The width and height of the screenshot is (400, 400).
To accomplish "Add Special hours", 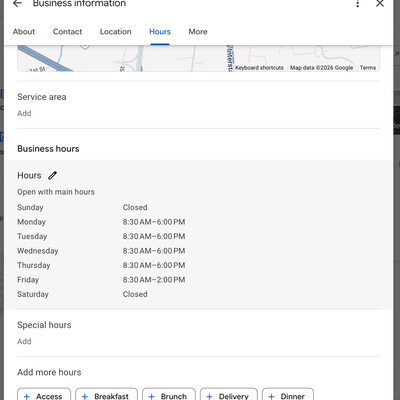I will coord(24,341).
